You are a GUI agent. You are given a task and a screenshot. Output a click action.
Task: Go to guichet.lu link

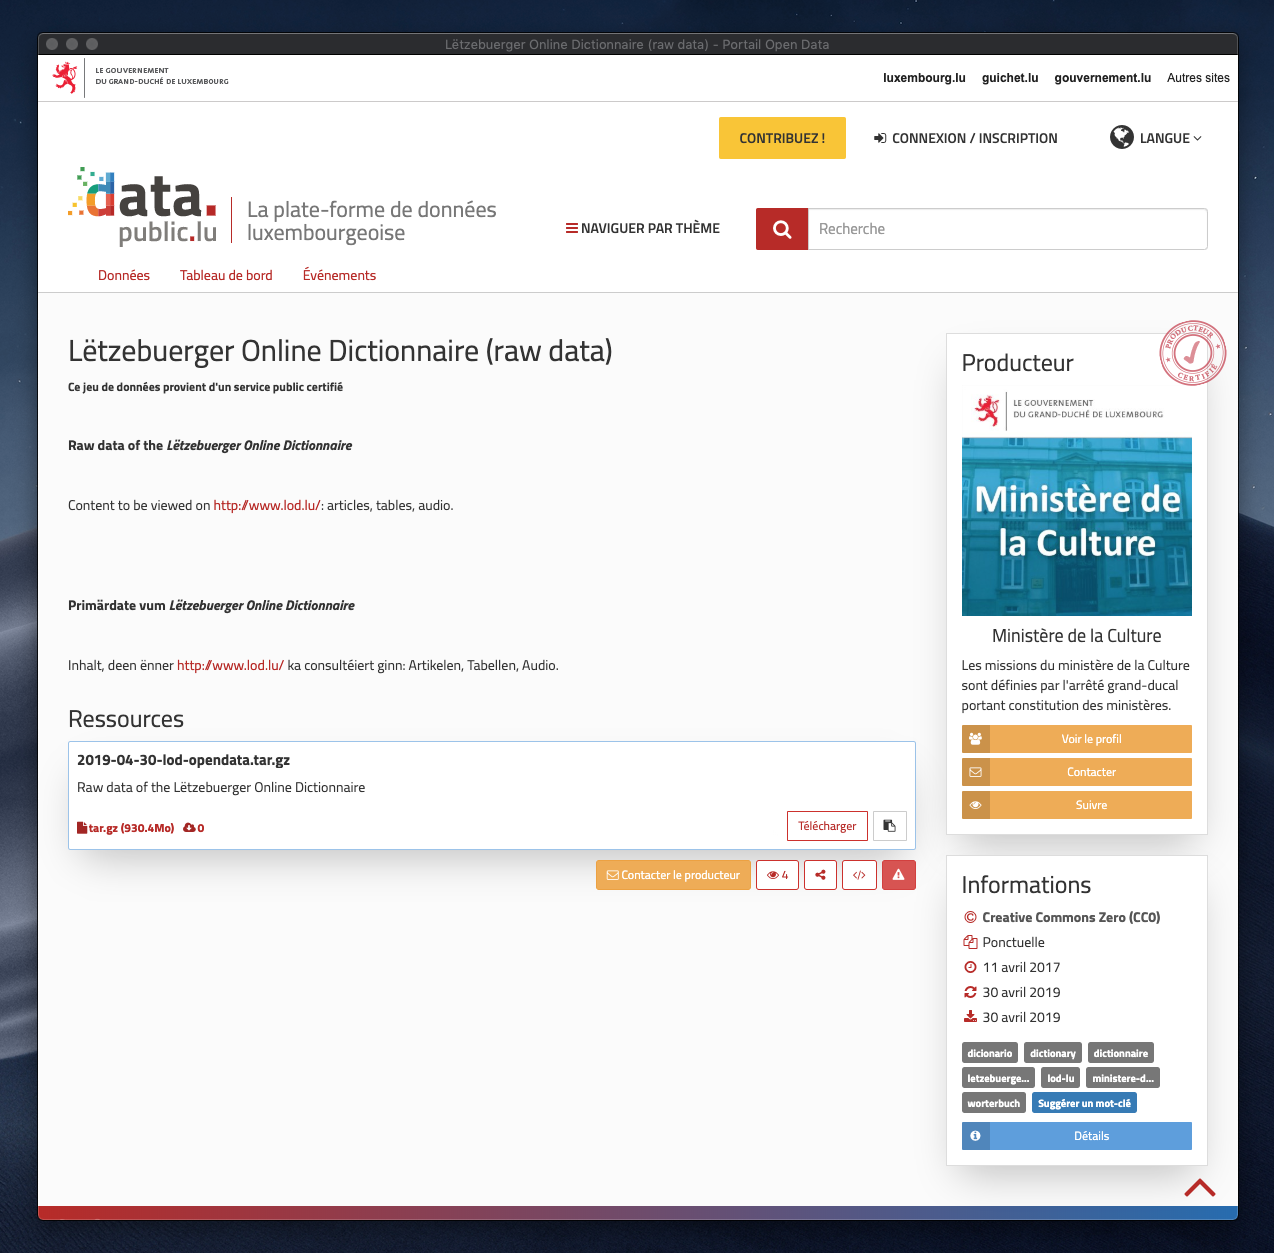[x=1010, y=78]
